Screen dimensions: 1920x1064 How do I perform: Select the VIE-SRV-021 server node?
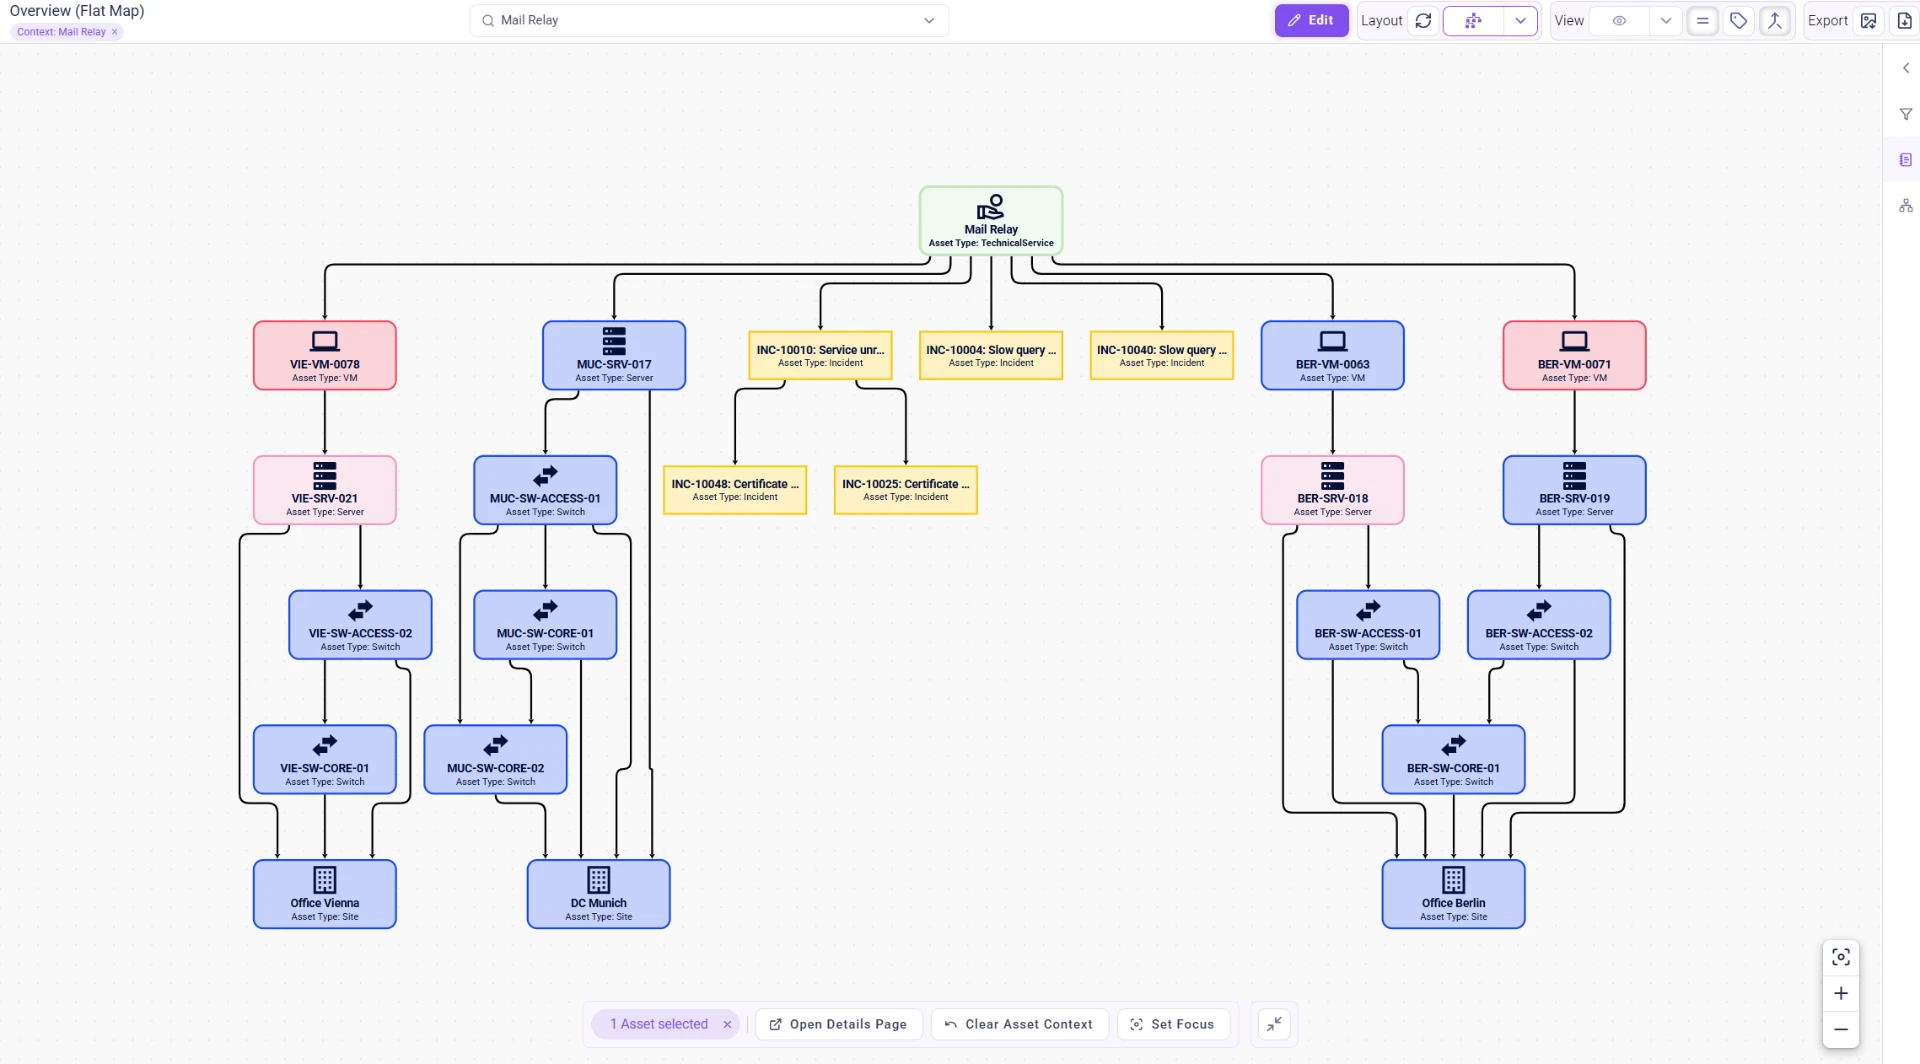tap(324, 490)
